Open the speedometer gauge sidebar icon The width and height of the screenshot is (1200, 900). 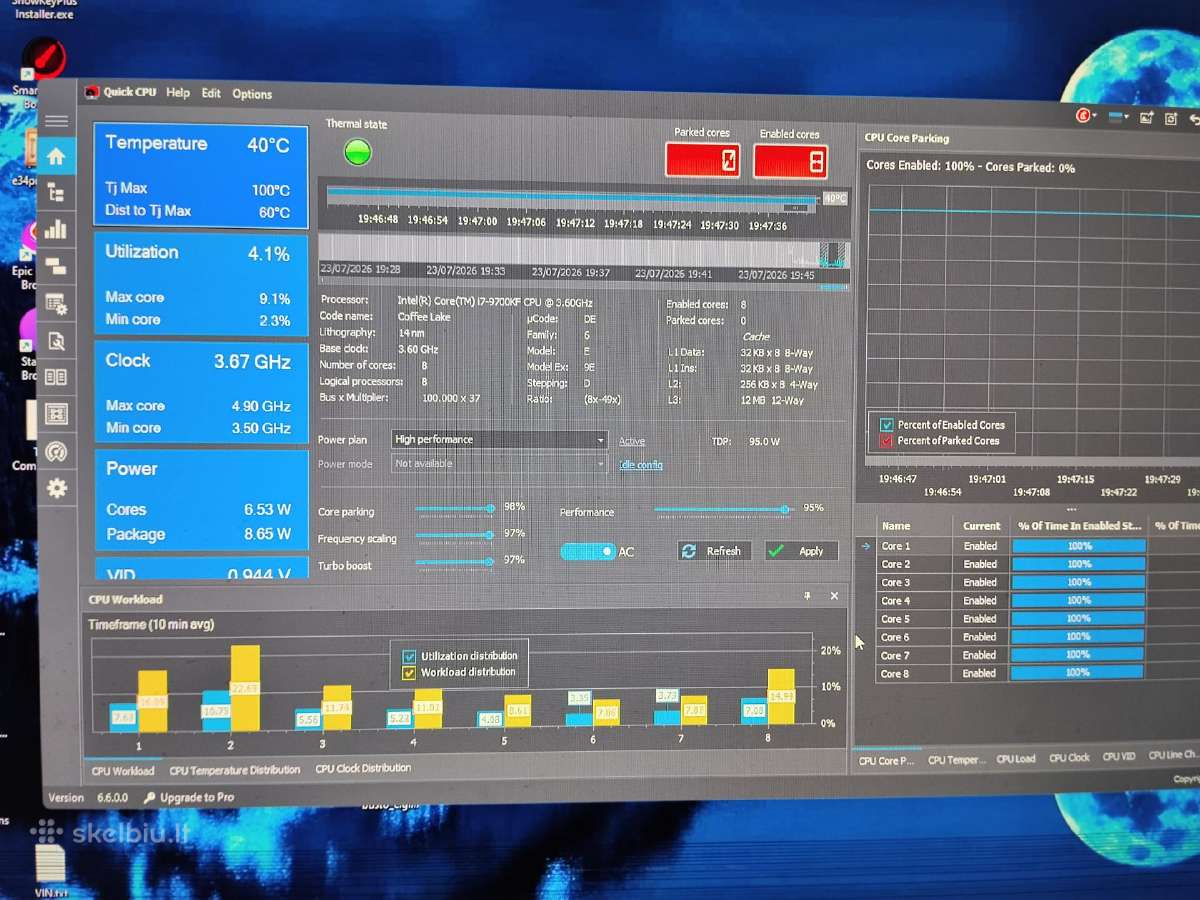(x=57, y=451)
